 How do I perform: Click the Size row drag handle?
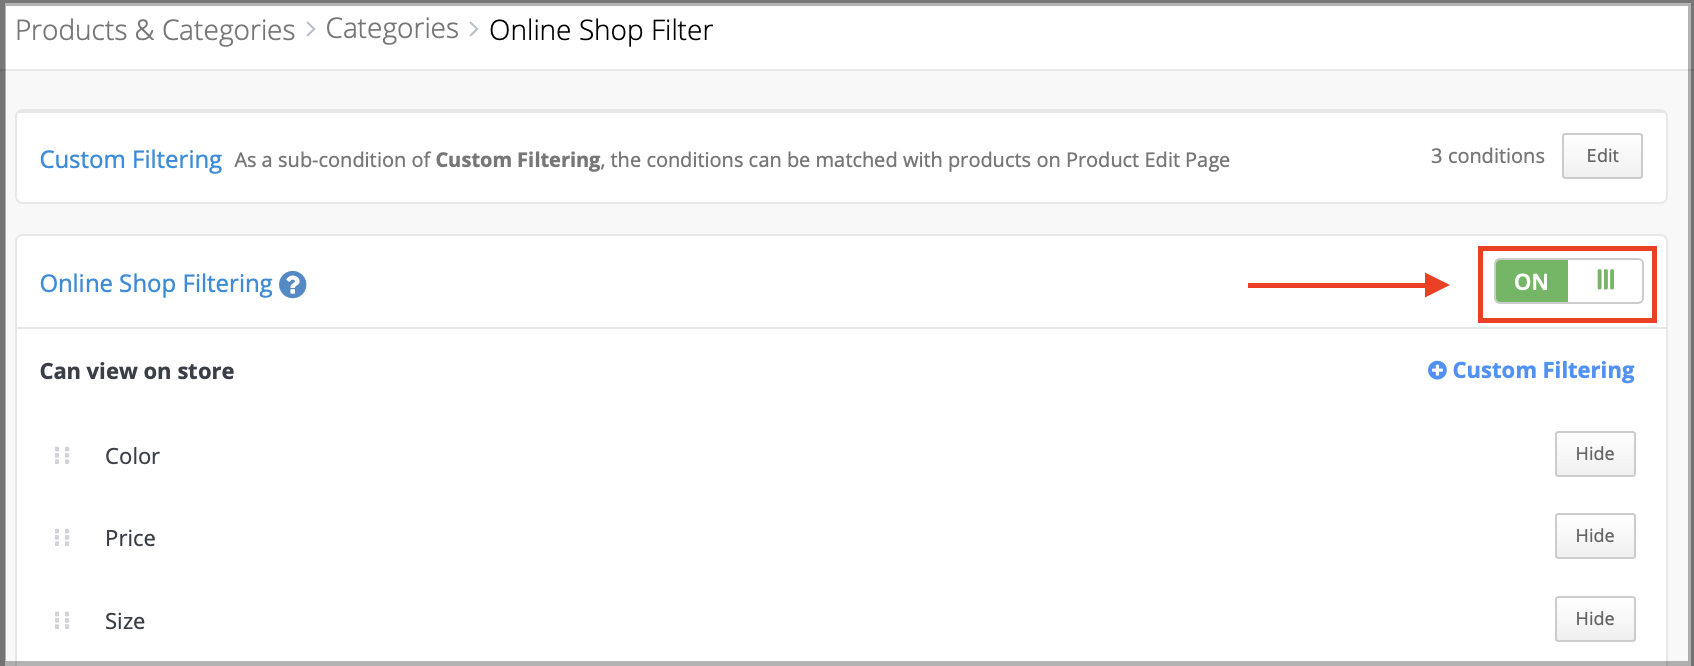pyautogui.click(x=62, y=621)
